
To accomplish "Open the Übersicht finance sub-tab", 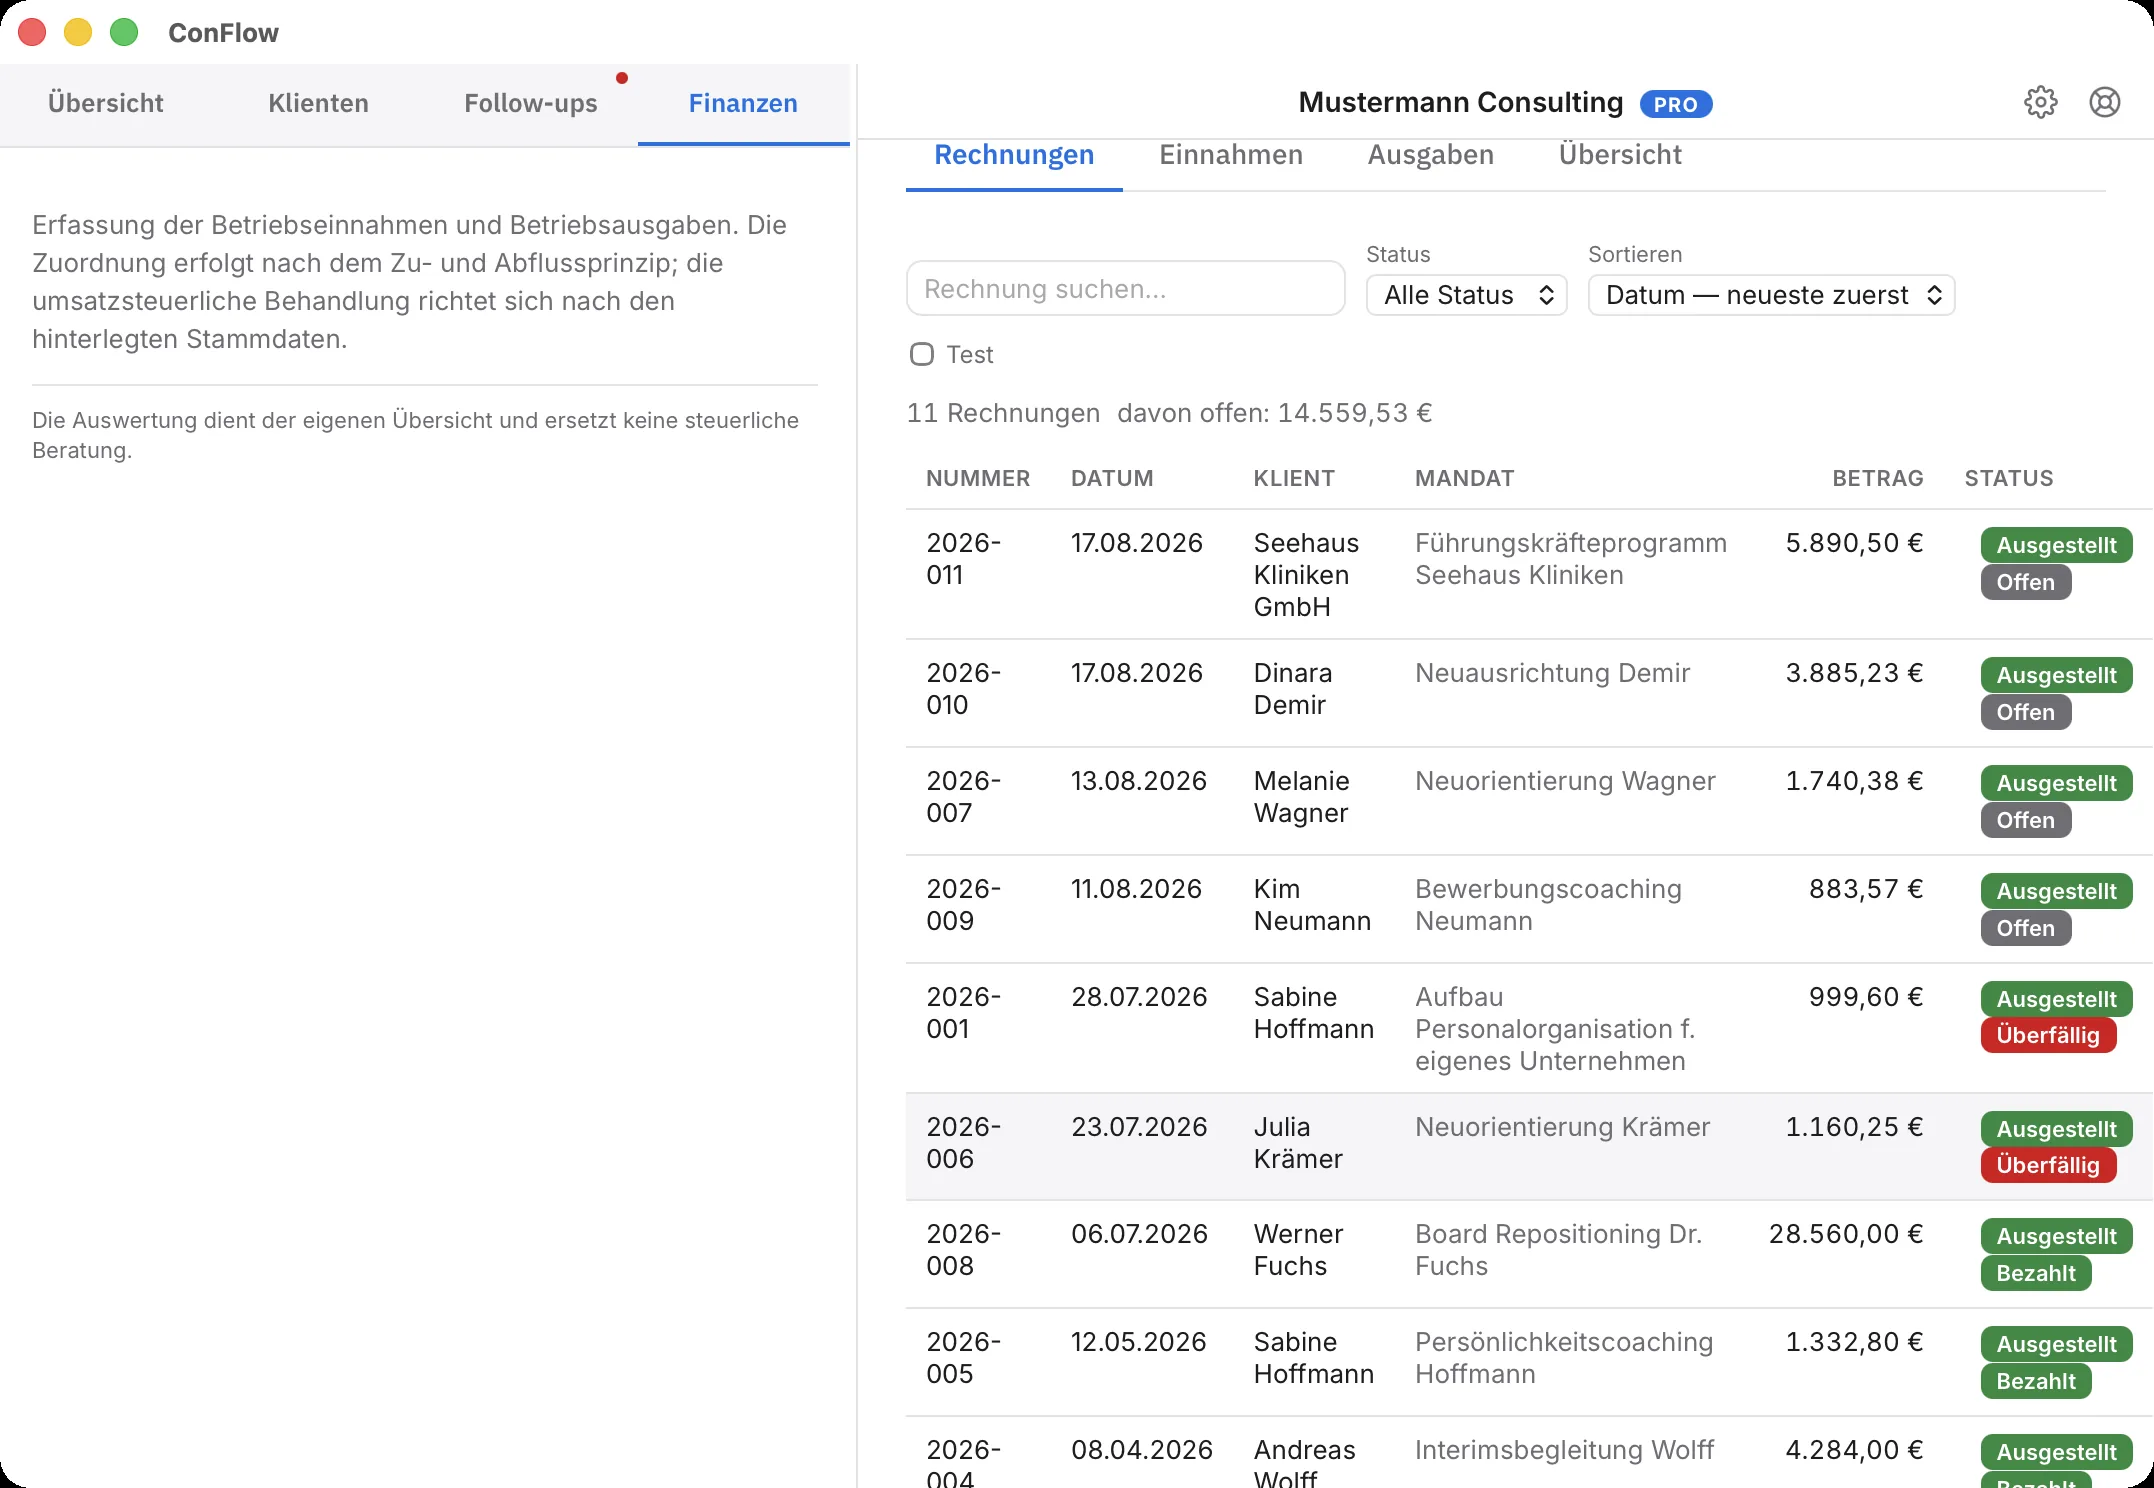I will (1620, 155).
